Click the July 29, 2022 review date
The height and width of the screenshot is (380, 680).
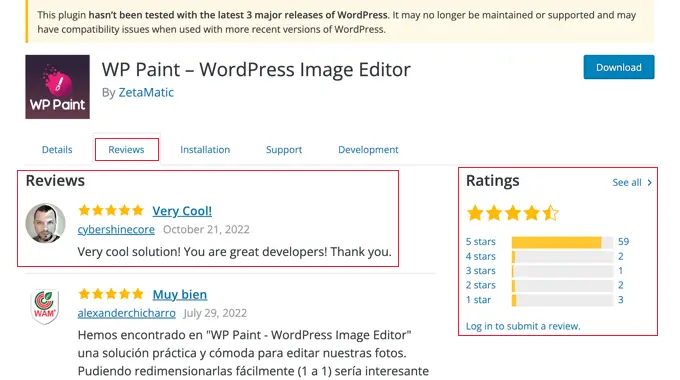point(216,313)
